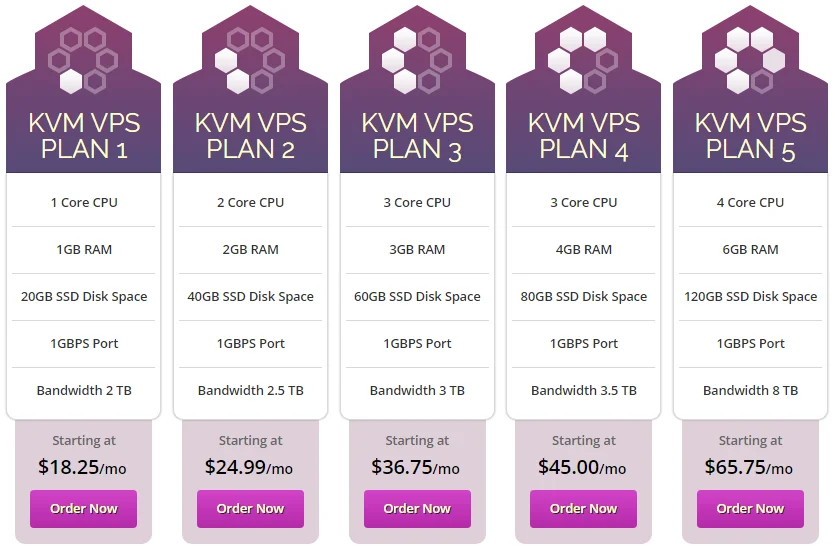This screenshot has height=552, width=835.
Task: Select the KVM VPS PLAN 1 heading
Action: [84, 136]
